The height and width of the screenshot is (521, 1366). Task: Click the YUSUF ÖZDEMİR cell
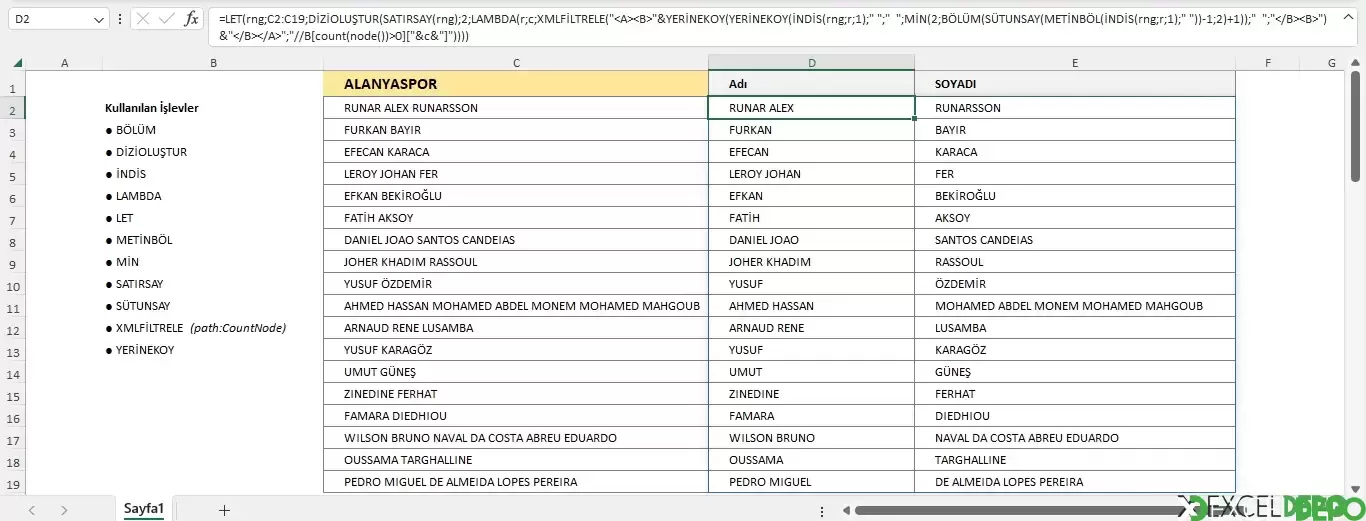pyautogui.click(x=516, y=284)
